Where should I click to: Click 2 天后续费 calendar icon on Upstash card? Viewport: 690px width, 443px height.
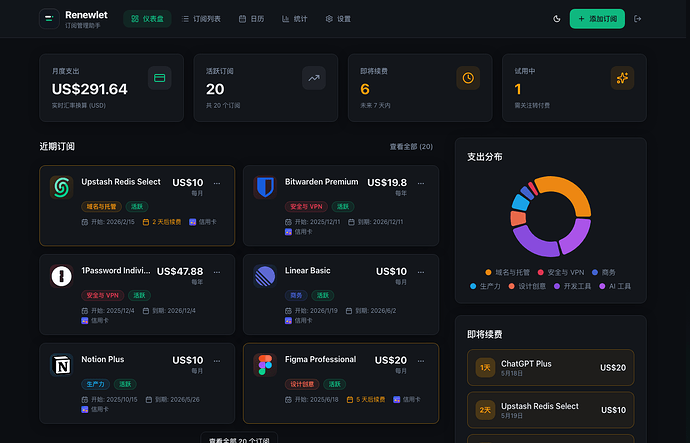[x=146, y=222]
